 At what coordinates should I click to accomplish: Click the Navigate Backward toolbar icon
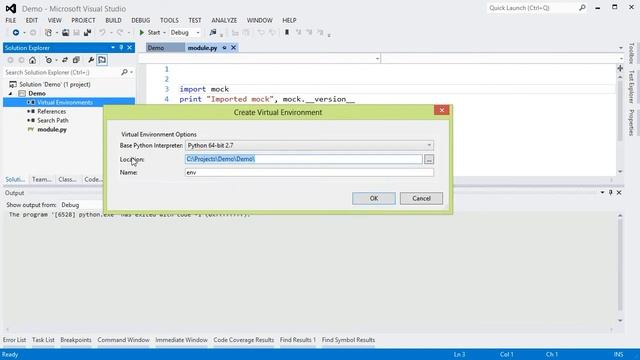(16, 32)
